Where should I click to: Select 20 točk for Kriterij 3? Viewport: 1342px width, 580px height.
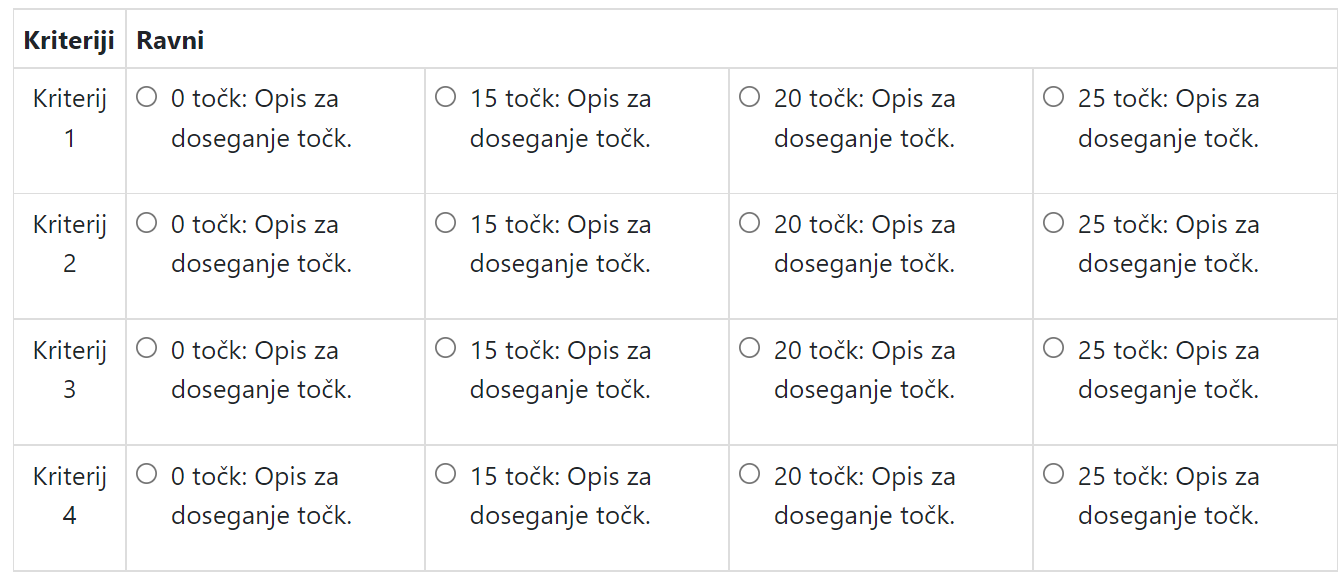coord(750,348)
